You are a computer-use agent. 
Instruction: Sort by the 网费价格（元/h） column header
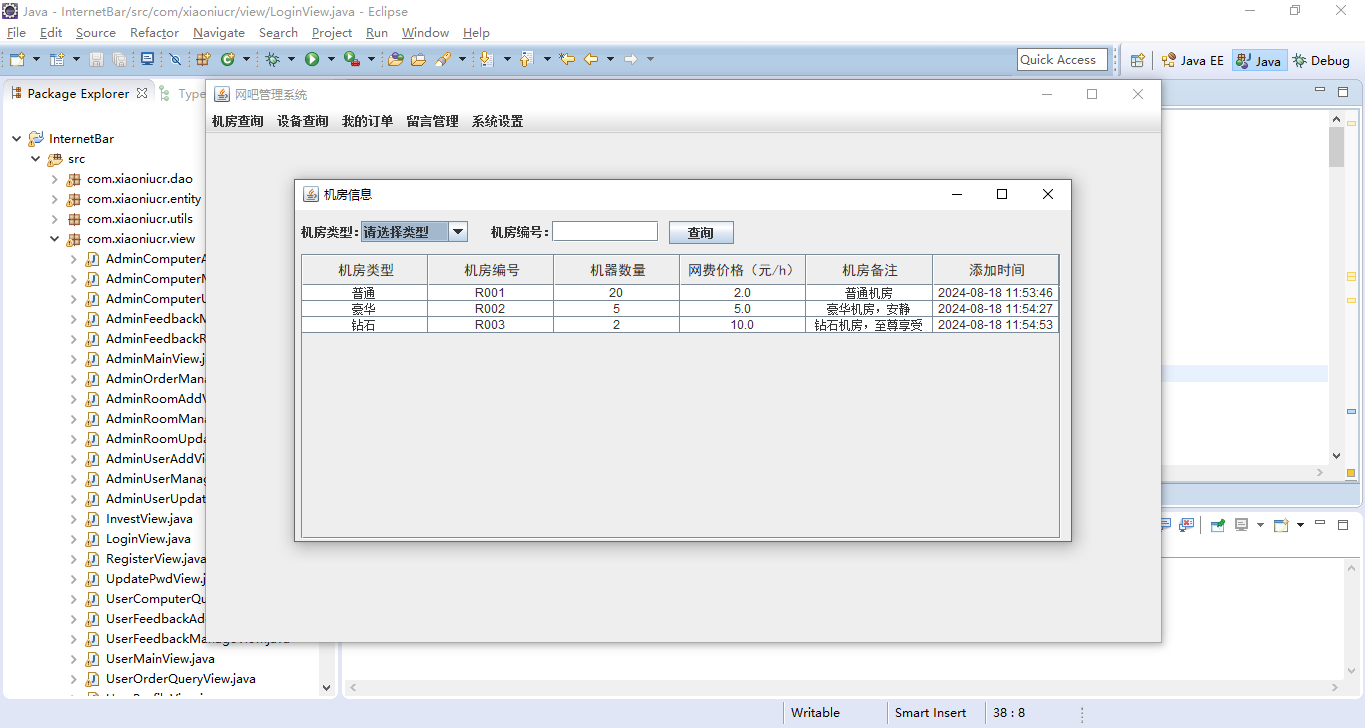tap(742, 270)
